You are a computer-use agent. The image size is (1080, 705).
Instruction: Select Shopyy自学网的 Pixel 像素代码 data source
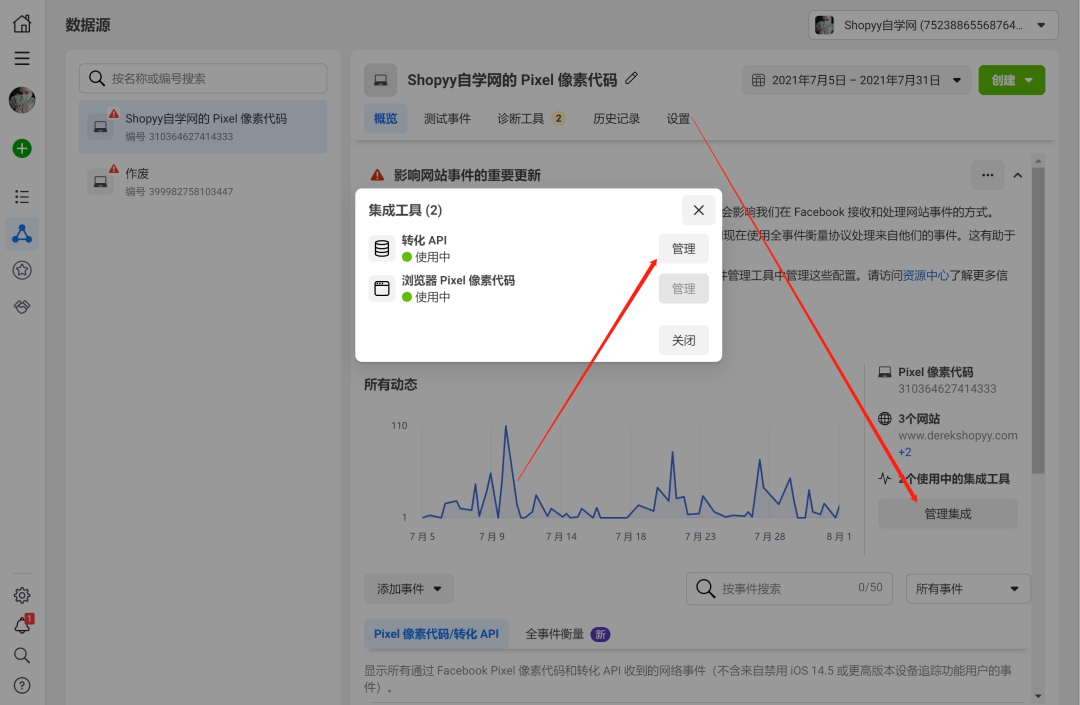(x=203, y=127)
